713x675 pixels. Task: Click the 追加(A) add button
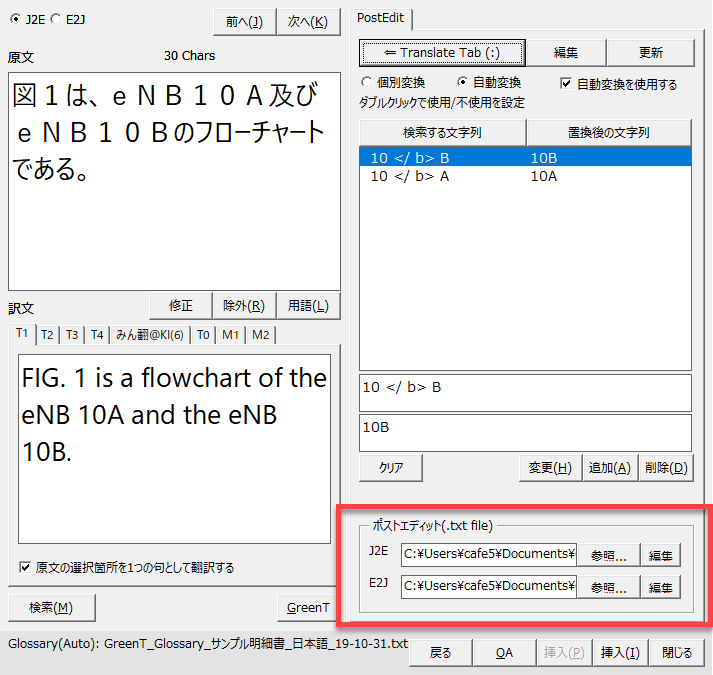pyautogui.click(x=610, y=467)
